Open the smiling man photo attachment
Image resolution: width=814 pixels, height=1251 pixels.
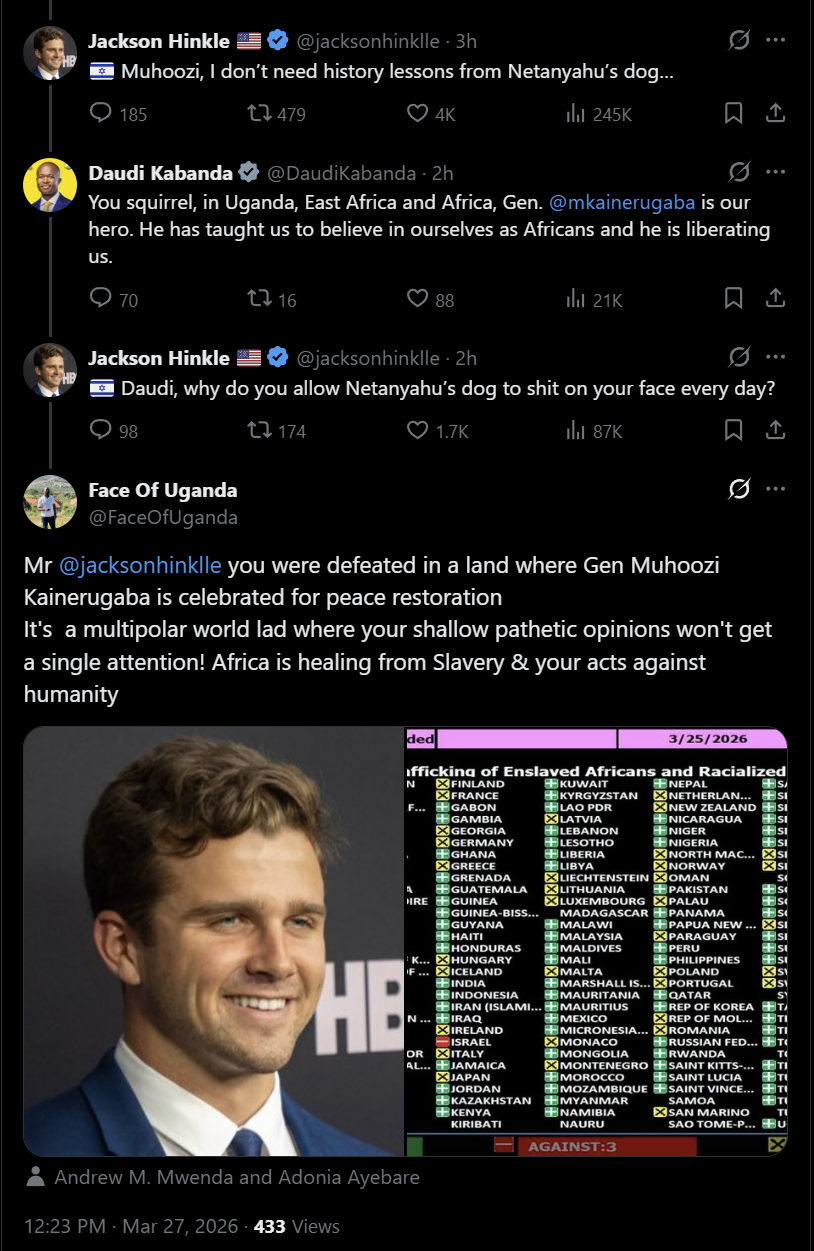pyautogui.click(x=213, y=941)
